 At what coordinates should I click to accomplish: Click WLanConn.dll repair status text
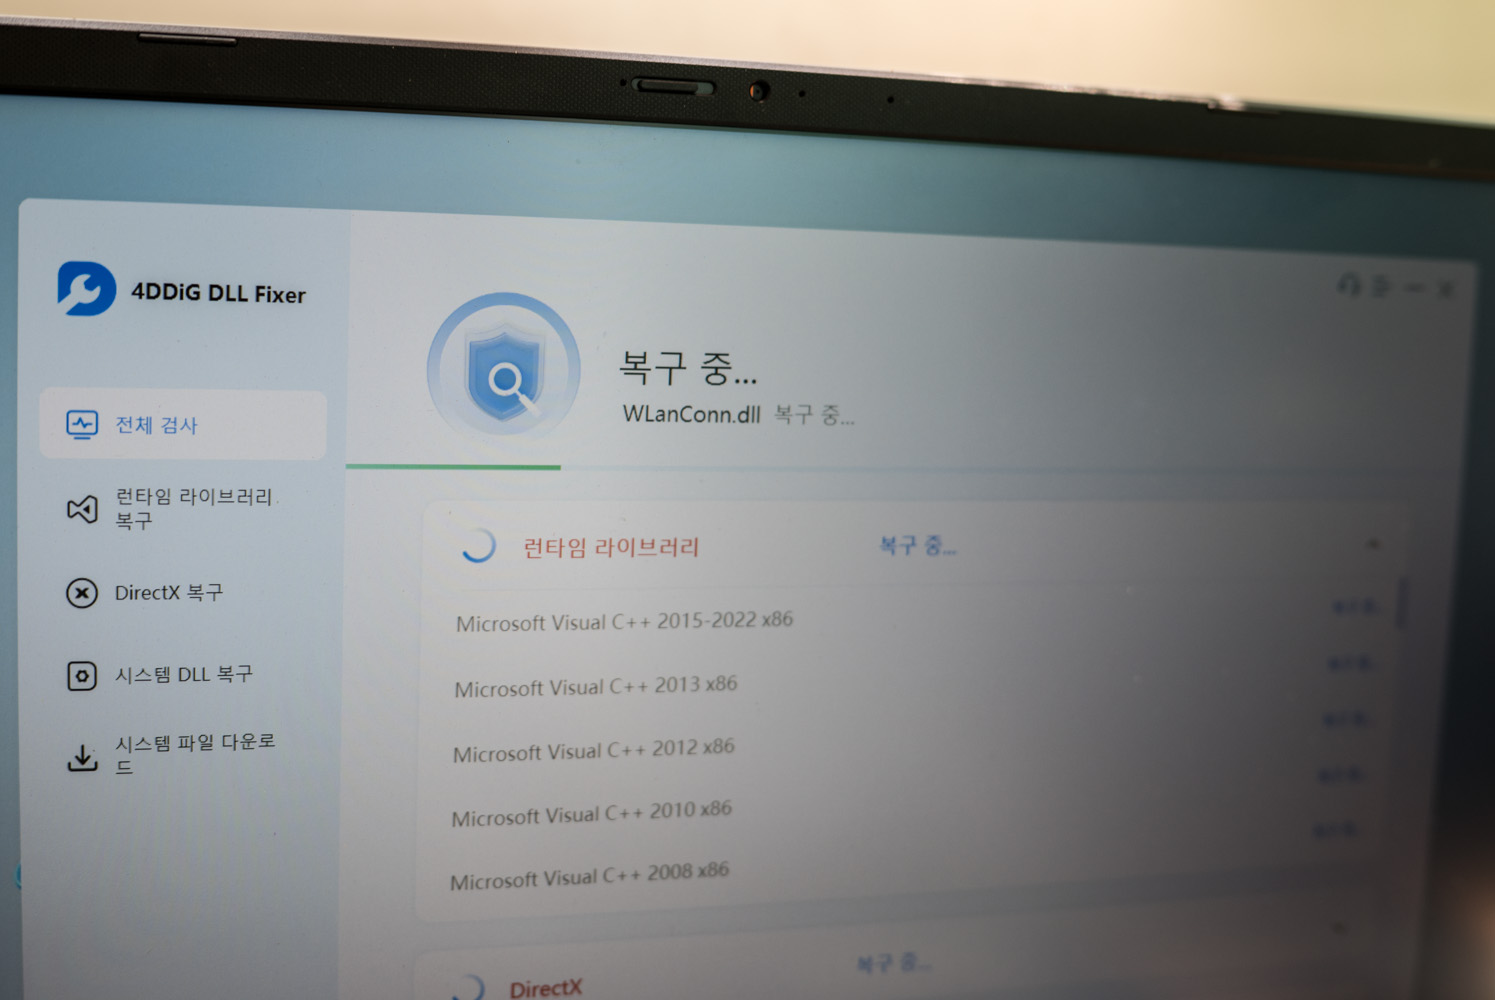(738, 414)
